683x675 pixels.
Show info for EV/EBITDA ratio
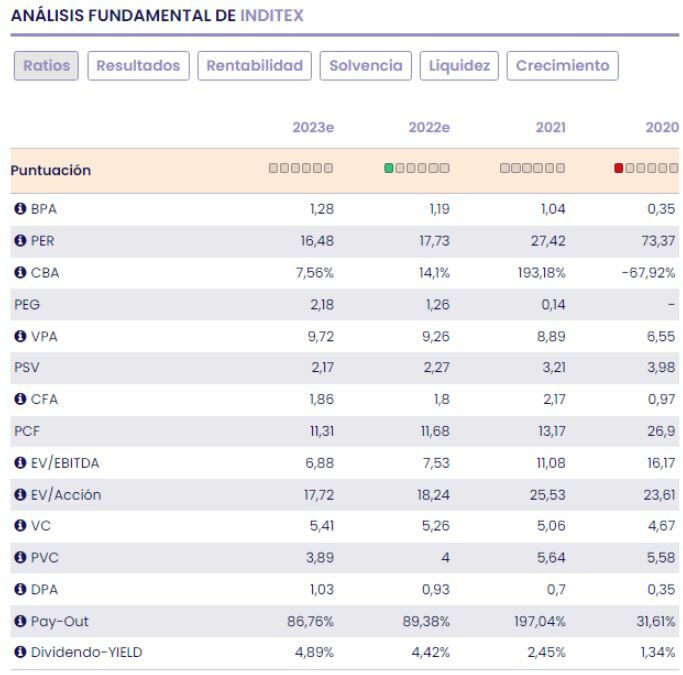(19, 463)
